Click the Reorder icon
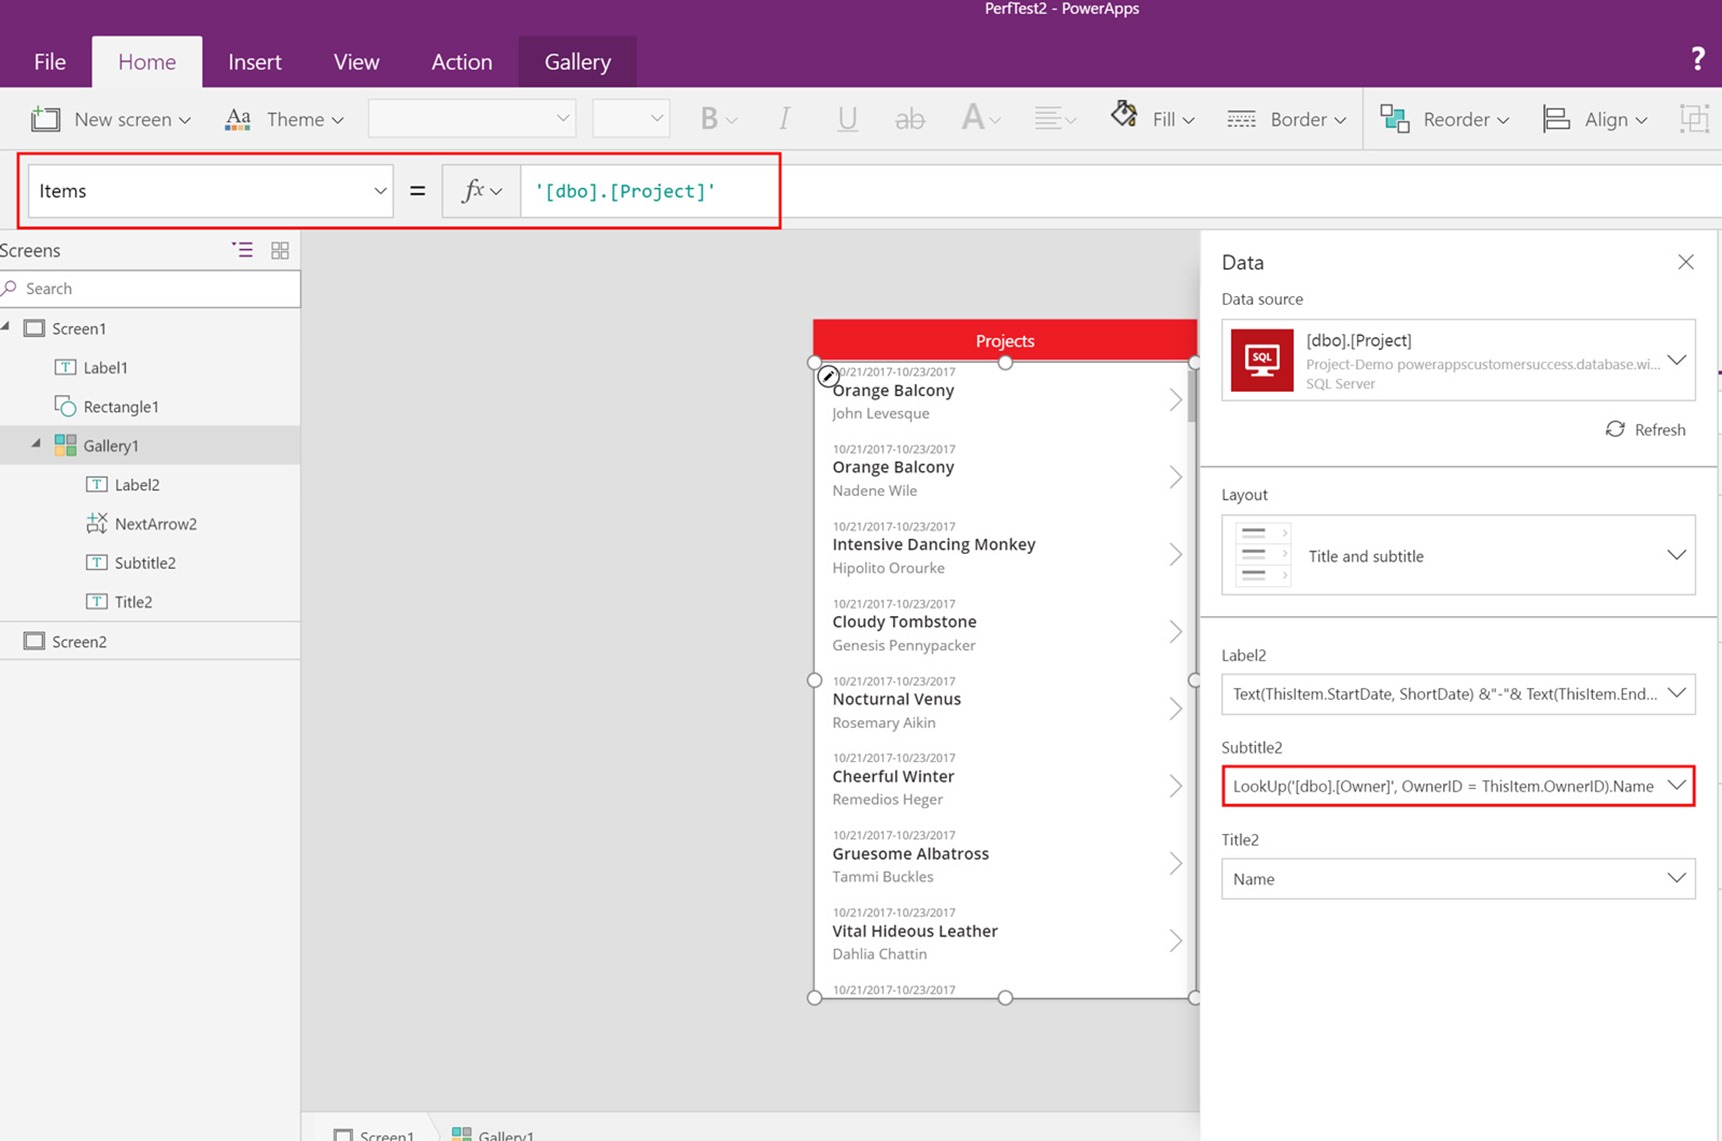Viewport: 1722px width, 1141px height. [x=1395, y=118]
